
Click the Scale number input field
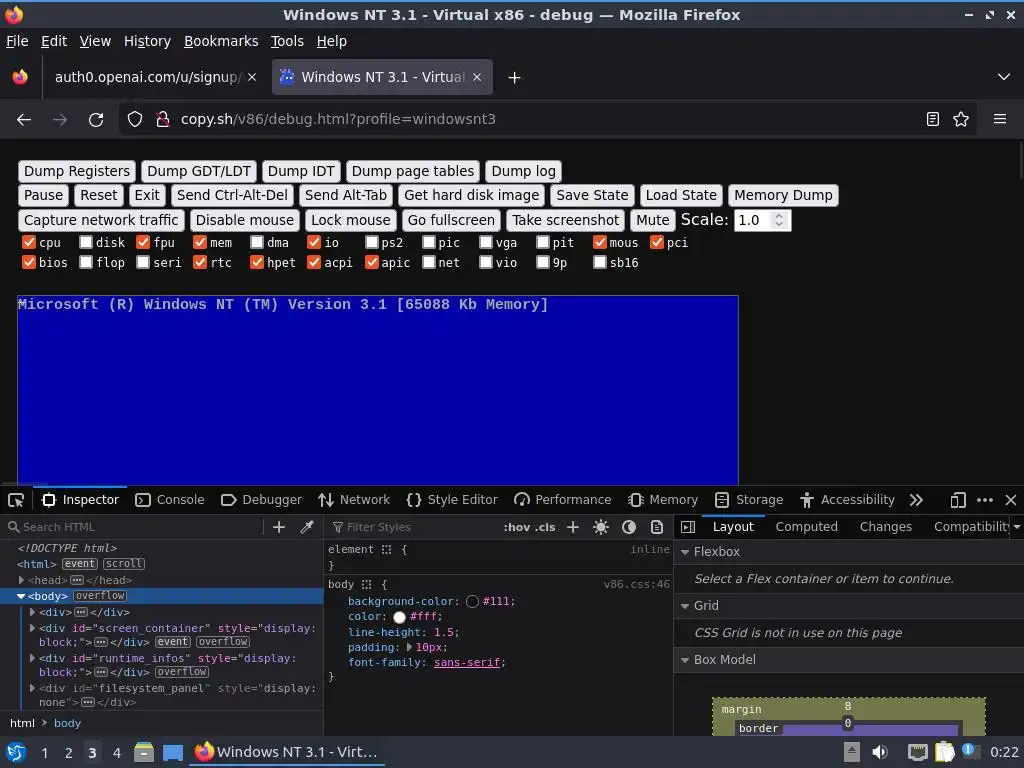pos(762,220)
